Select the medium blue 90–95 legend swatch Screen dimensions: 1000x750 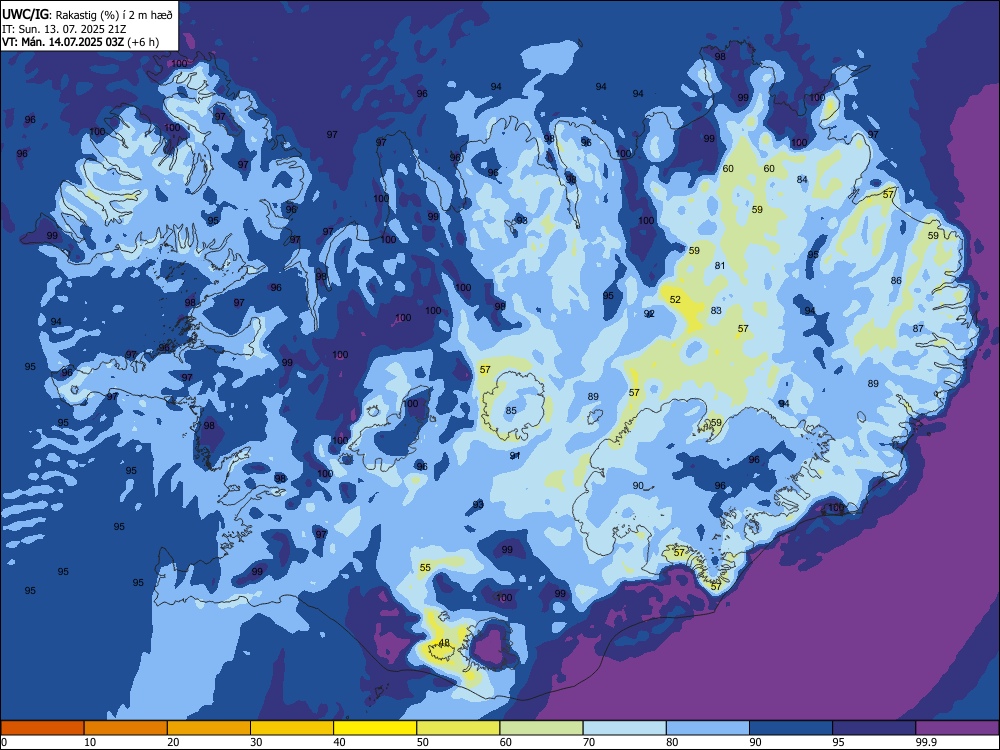791,728
